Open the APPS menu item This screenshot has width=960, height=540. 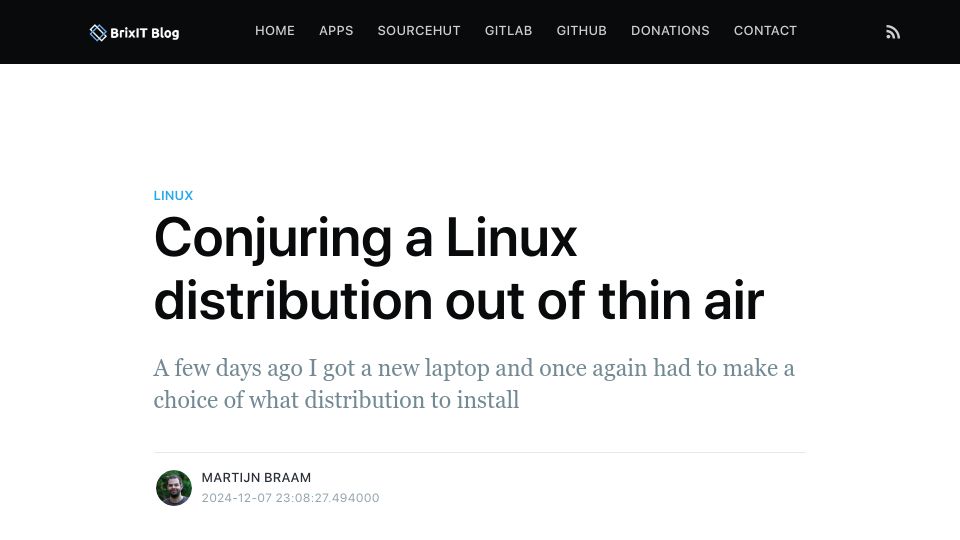coord(336,31)
